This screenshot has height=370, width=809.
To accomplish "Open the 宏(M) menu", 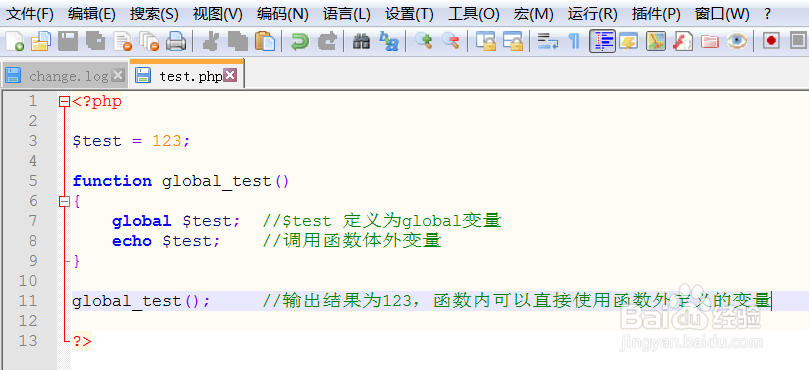I will [x=533, y=14].
